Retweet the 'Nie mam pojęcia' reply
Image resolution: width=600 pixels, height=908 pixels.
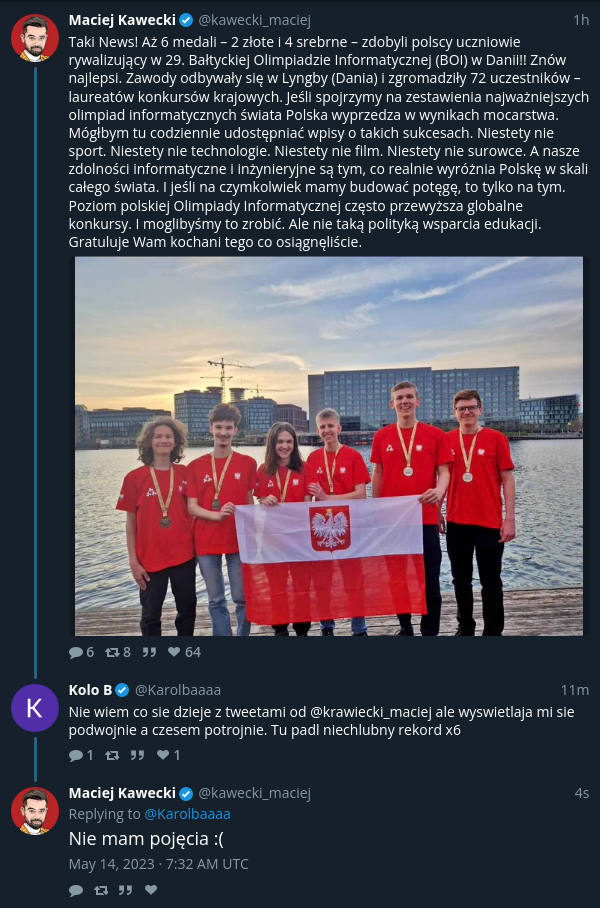101,890
